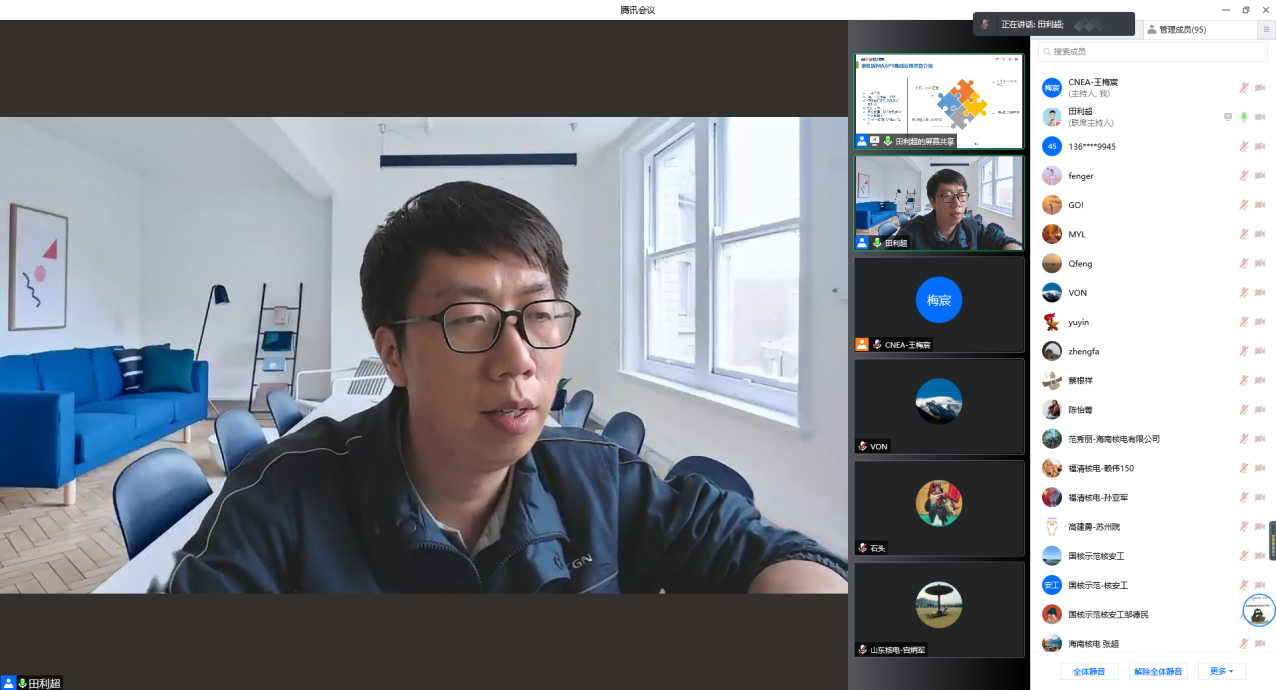Click the panel menu icon beside 管理成员
1276x690 pixels.
click(1266, 30)
